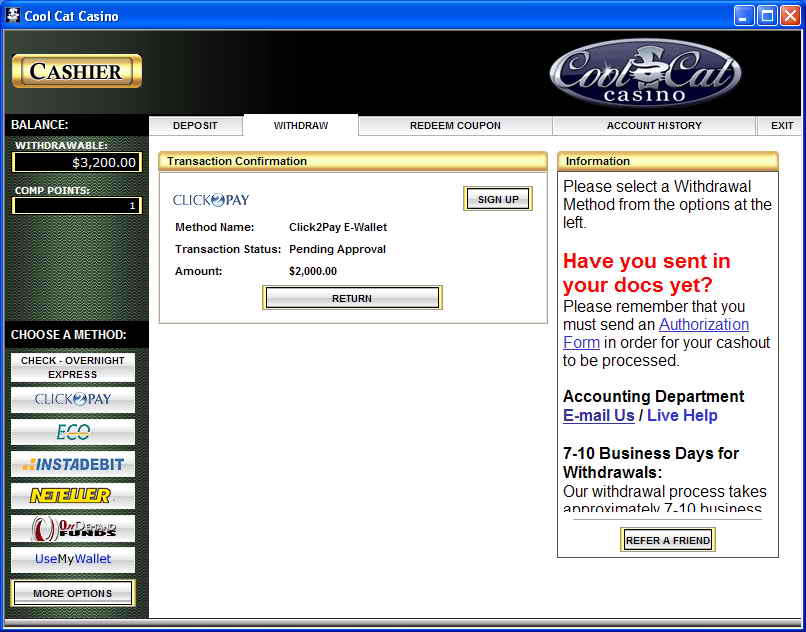Click the Cool Cat Casino logo
The width and height of the screenshot is (806, 632).
pyautogui.click(x=645, y=73)
